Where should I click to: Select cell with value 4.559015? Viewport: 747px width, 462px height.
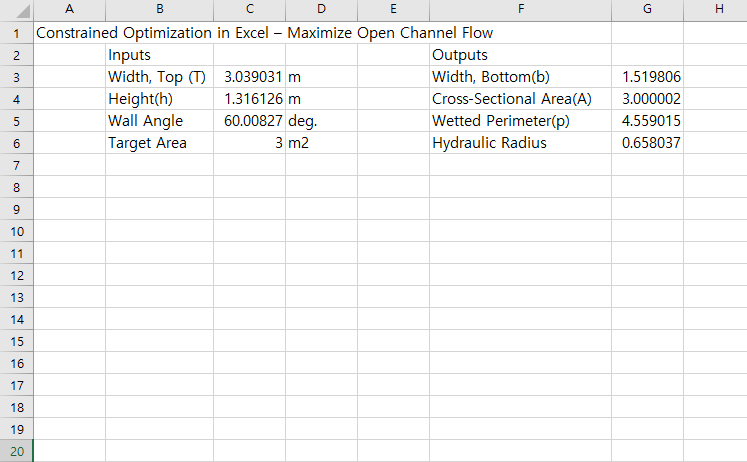647,121
